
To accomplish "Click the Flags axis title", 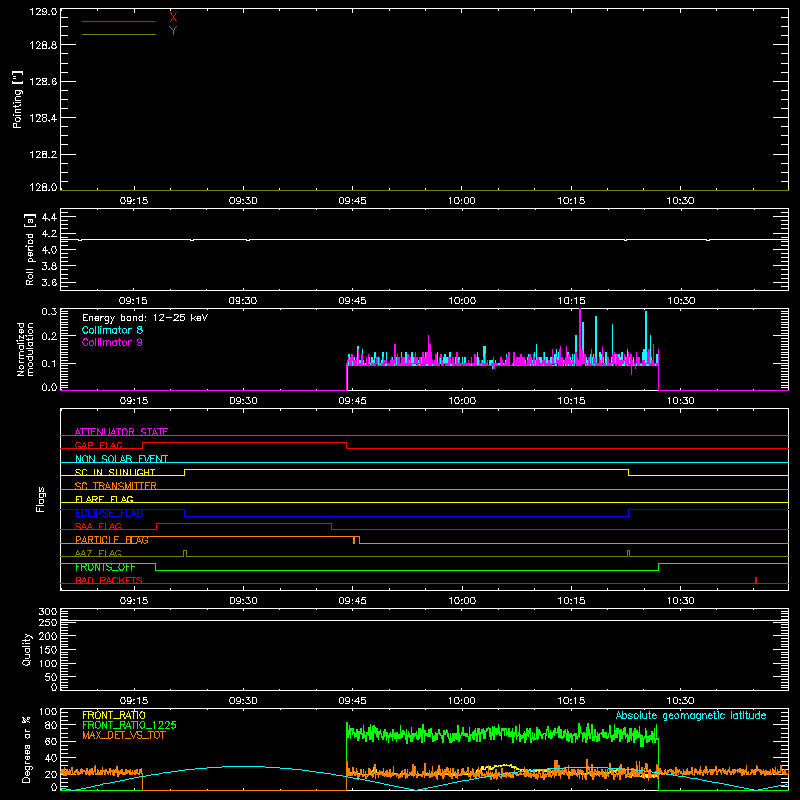I will [40, 499].
